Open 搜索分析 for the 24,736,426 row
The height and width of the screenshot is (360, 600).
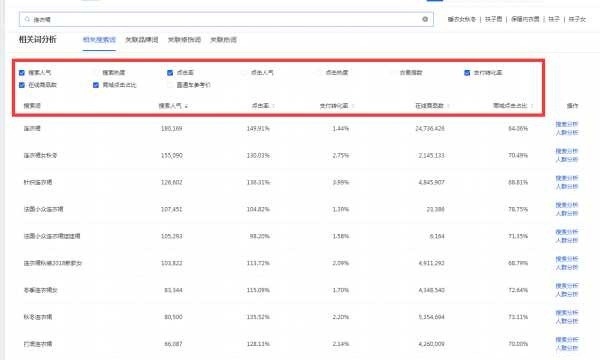click(x=567, y=124)
